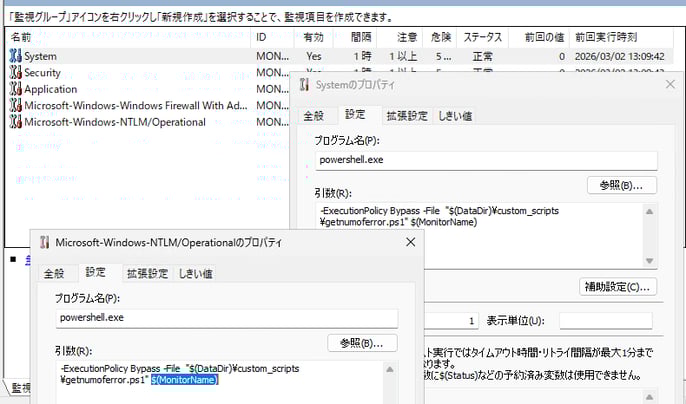The width and height of the screenshot is (686, 404).
Task: Click the 監視 tab at bottom left
Action: (19, 388)
